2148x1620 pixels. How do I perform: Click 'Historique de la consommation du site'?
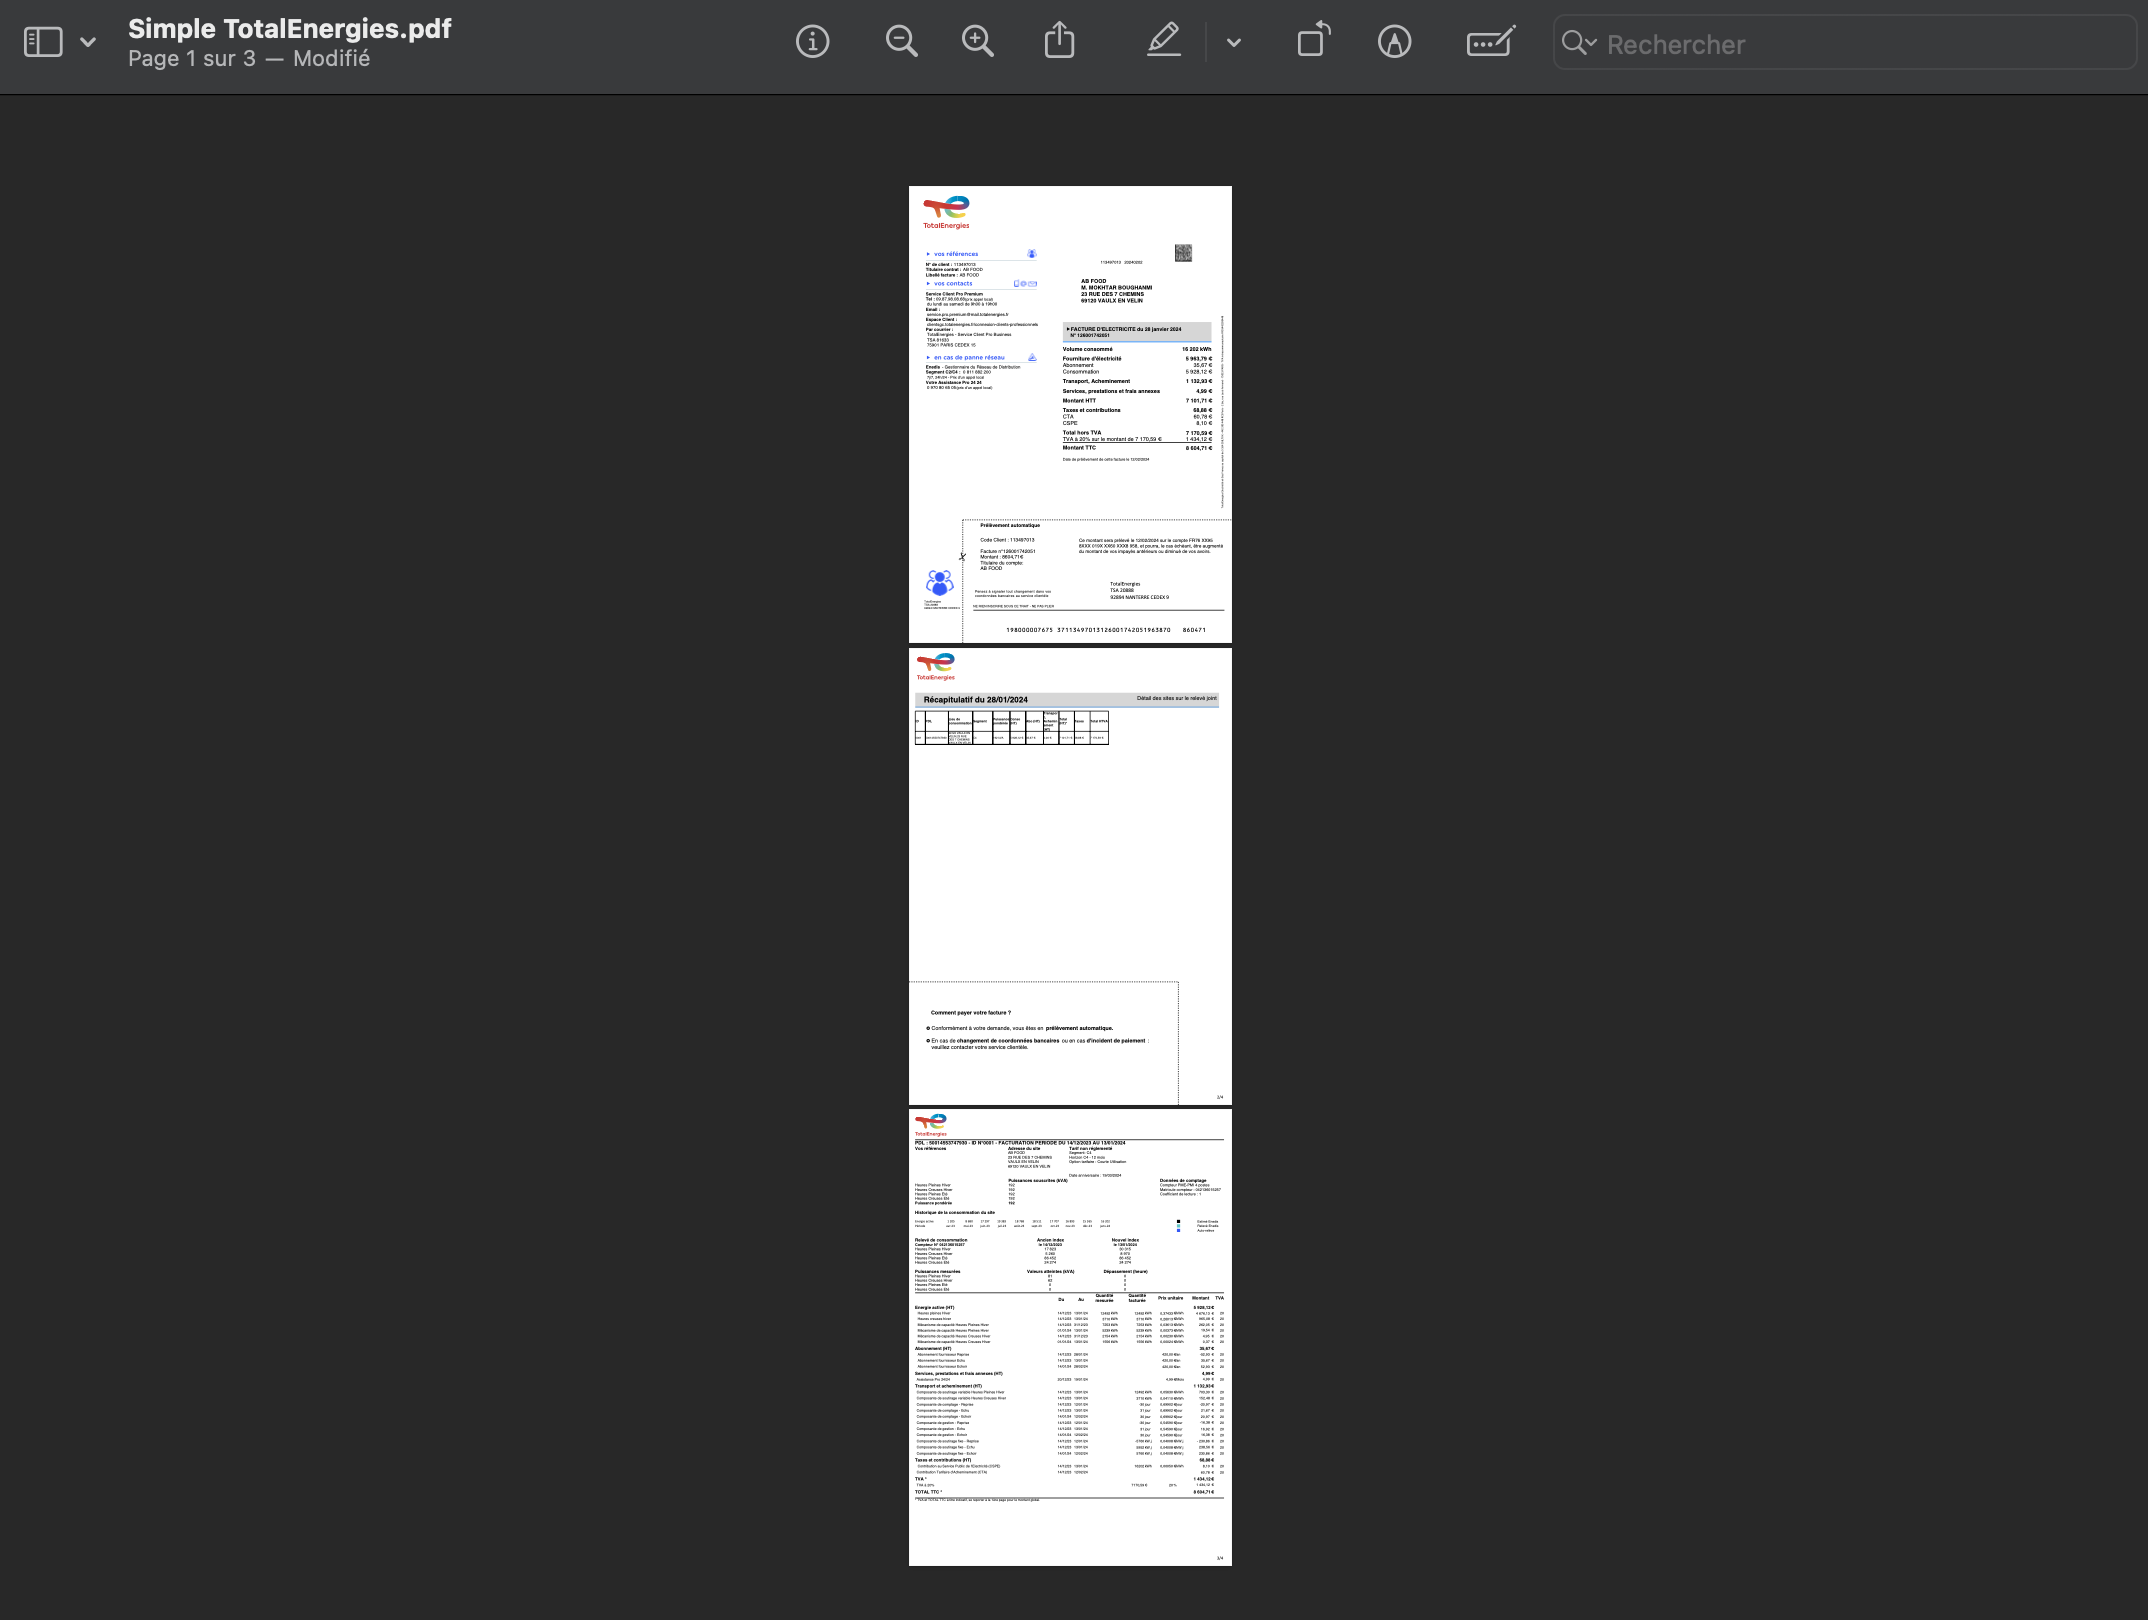tap(954, 1213)
